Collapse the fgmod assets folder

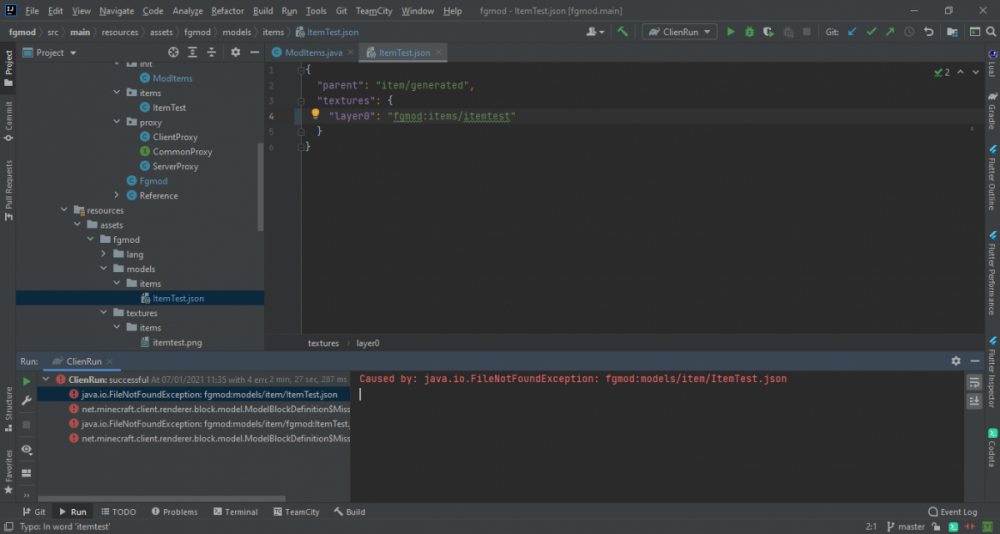(90, 239)
